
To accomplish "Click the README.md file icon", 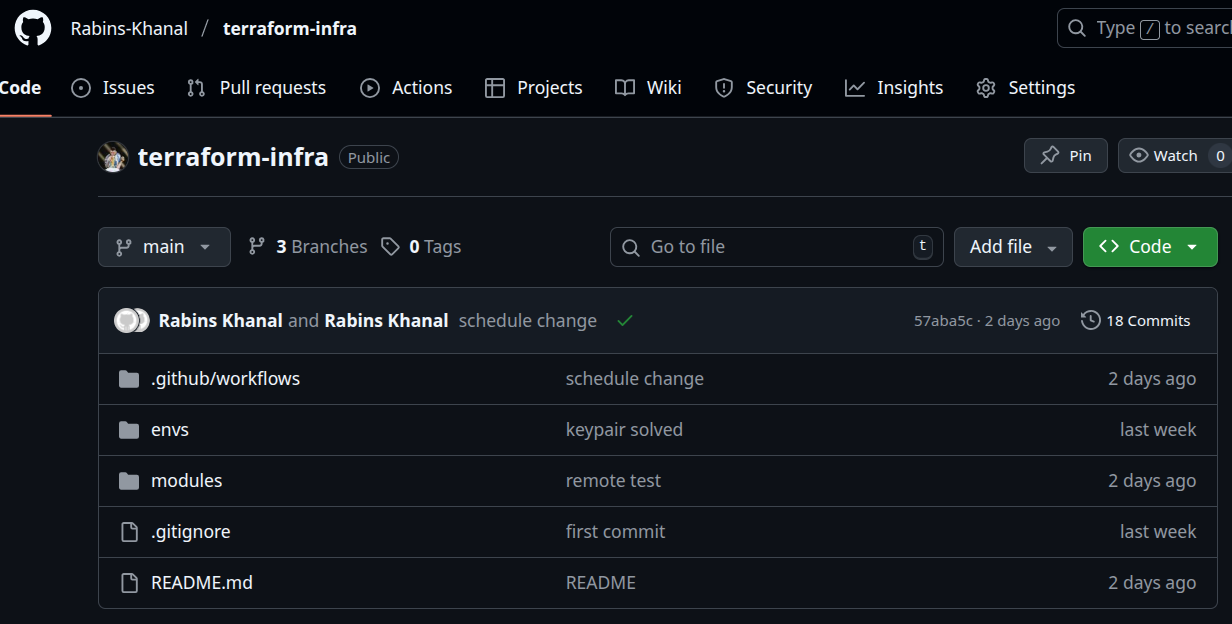I will coord(129,583).
